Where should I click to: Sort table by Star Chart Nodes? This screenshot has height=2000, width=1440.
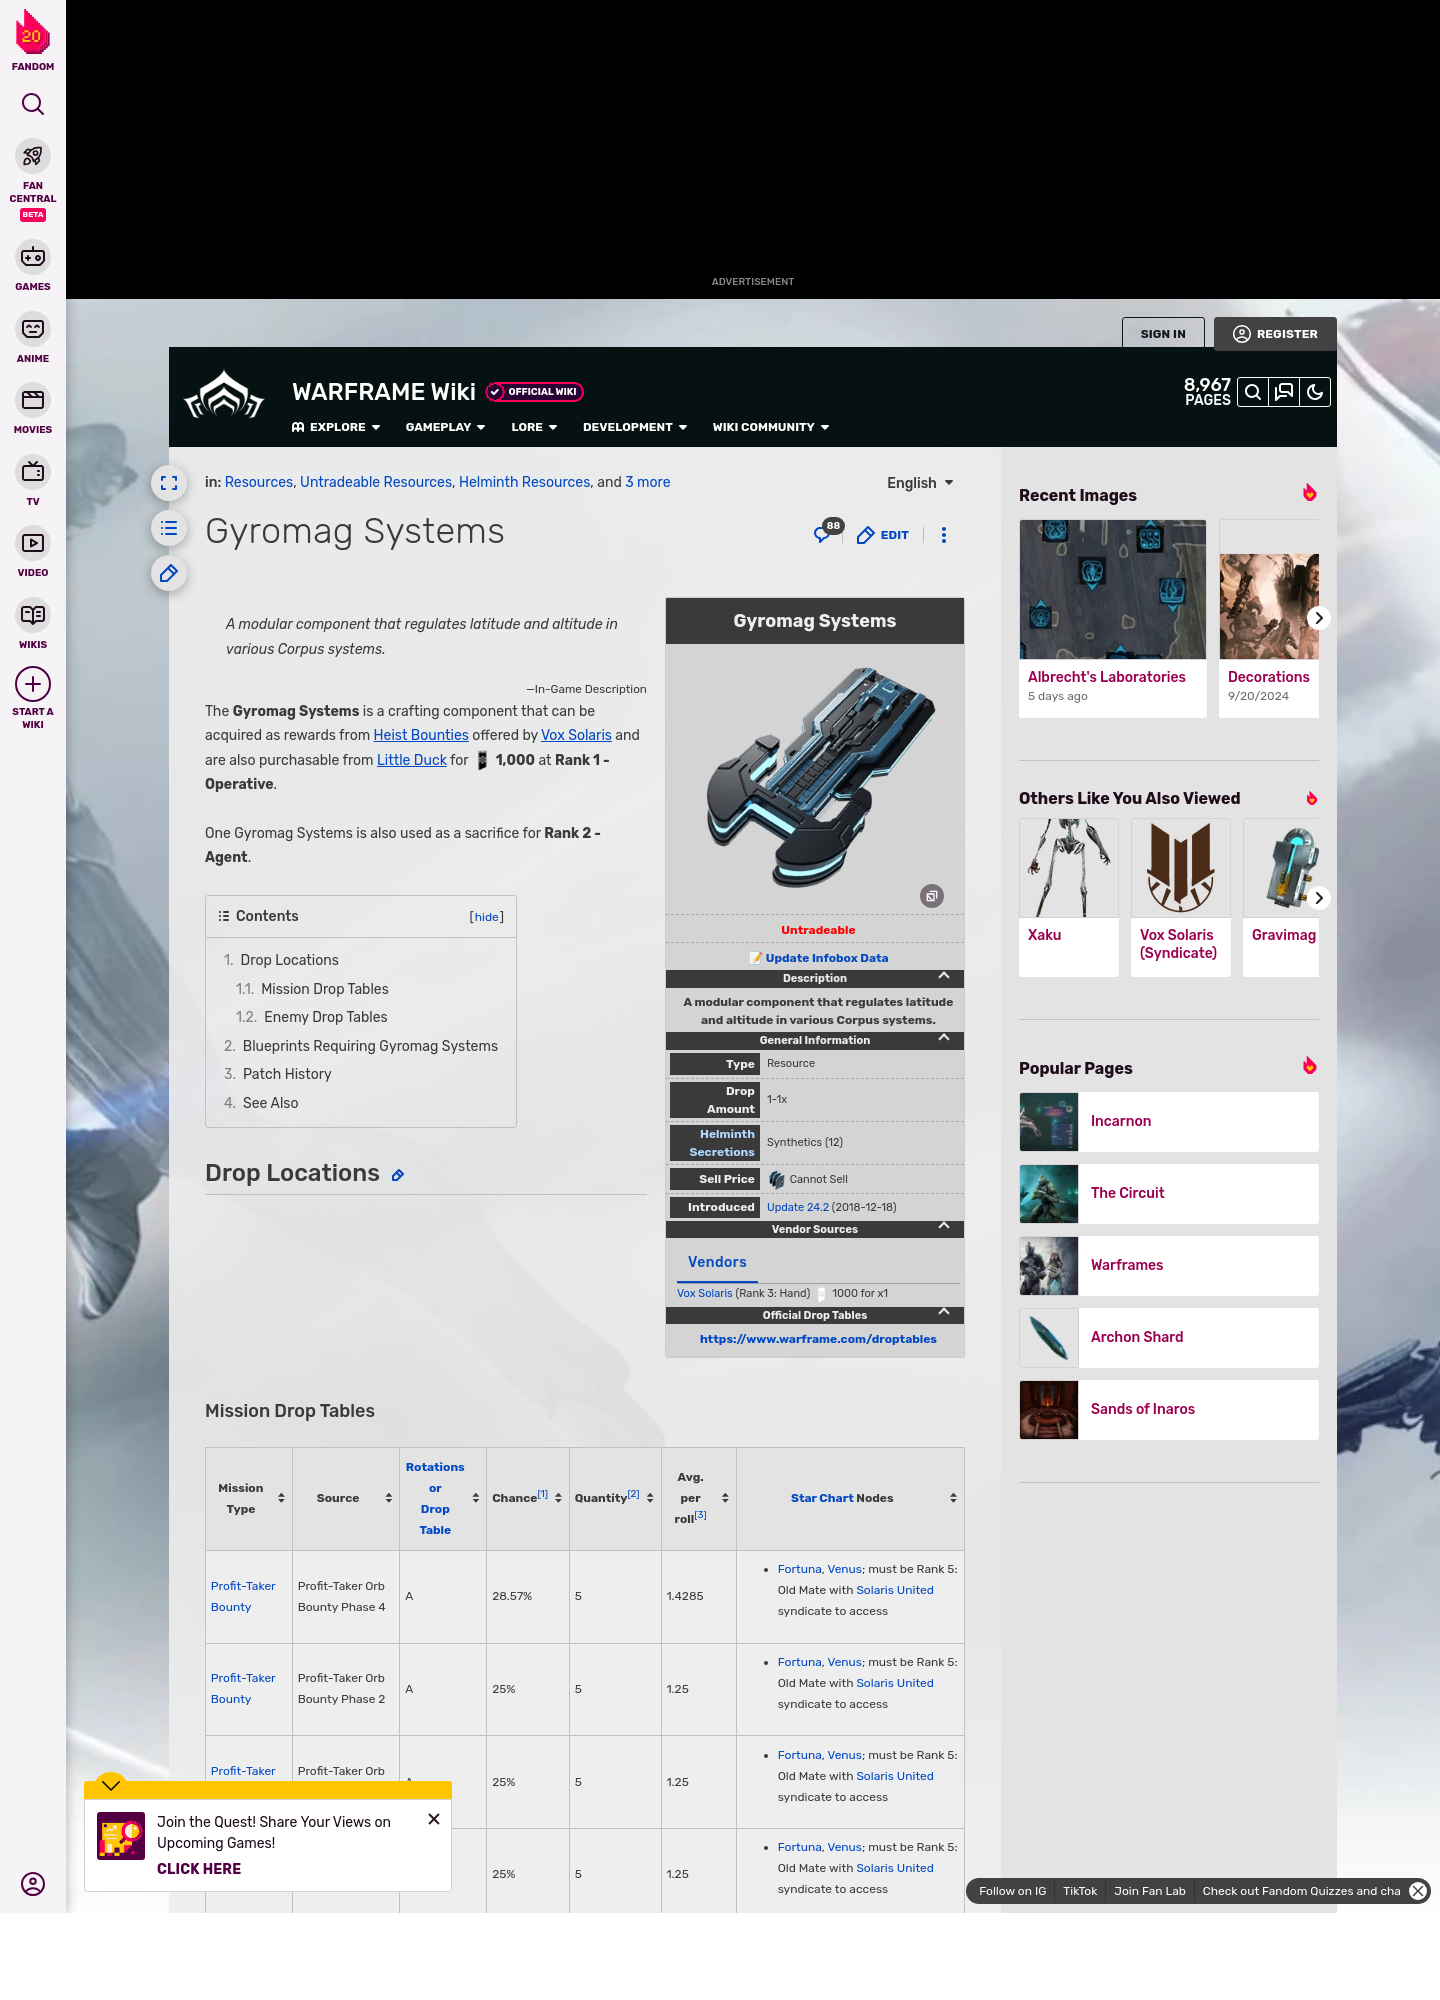pyautogui.click(x=850, y=1498)
